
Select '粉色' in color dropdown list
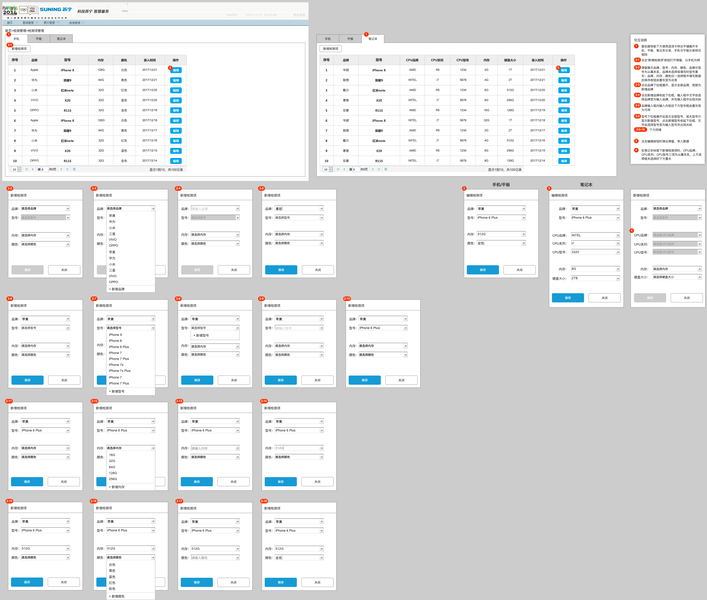coord(112,589)
